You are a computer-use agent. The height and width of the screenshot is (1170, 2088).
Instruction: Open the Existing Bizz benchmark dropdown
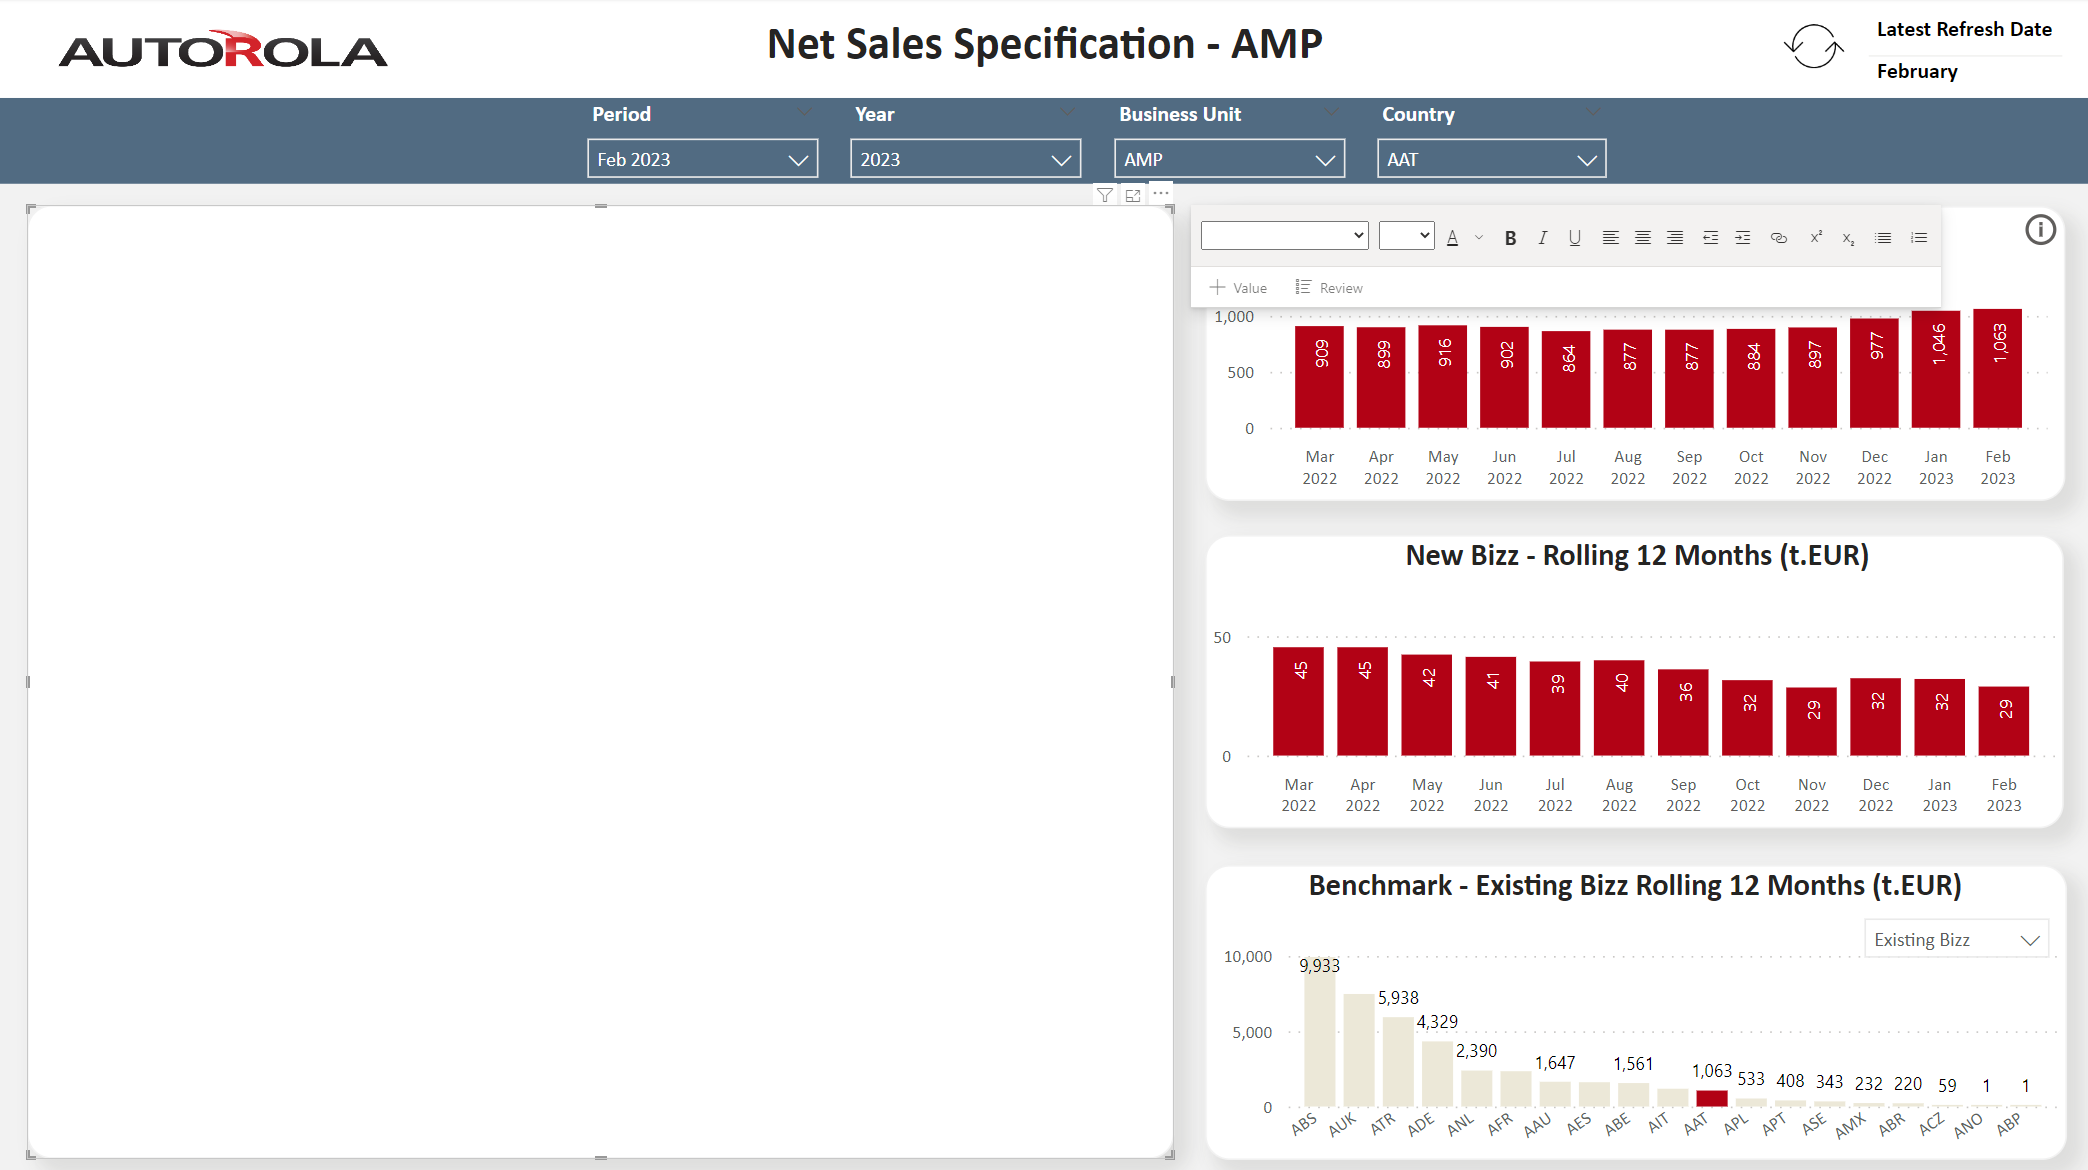[x=1955, y=940]
